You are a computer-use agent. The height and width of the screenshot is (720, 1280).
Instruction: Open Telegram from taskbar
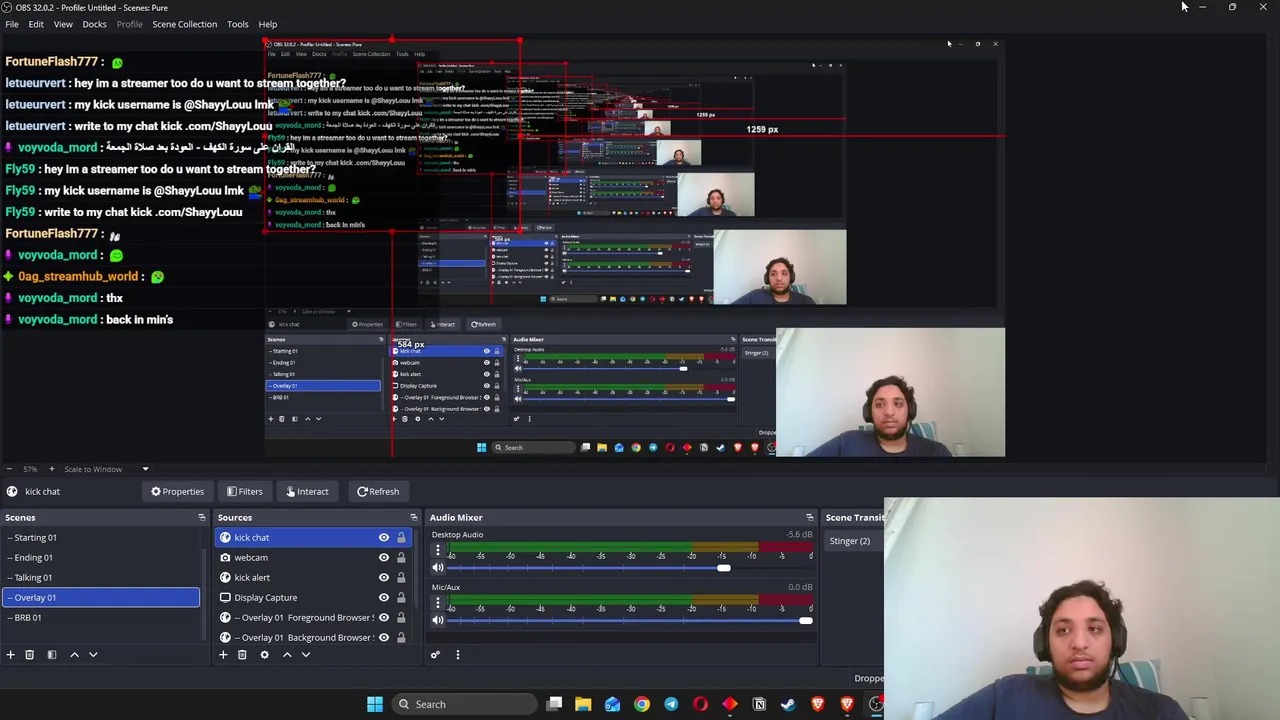click(x=671, y=704)
